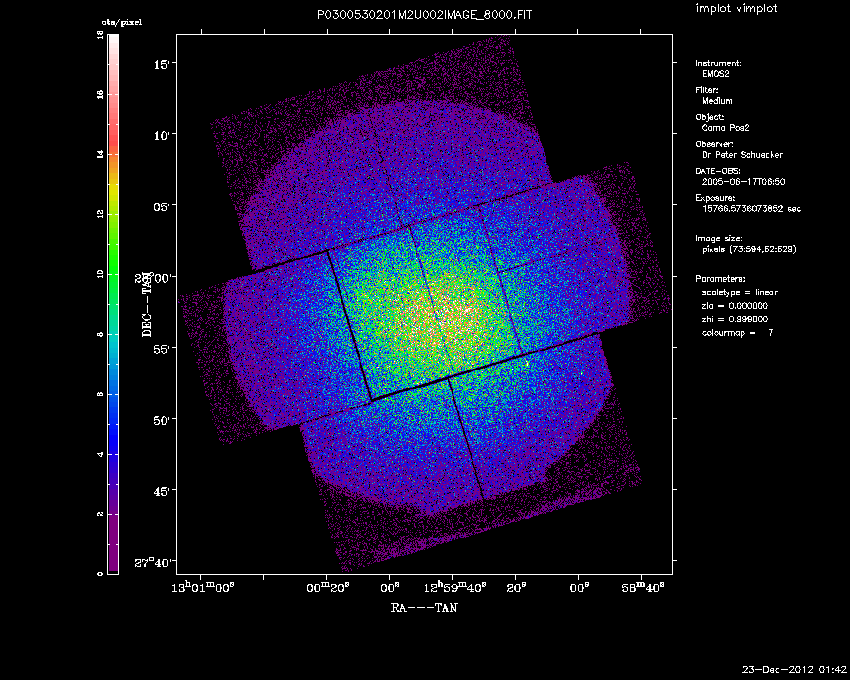Select the Medium filter value
850x680 pixels.
[x=718, y=101]
